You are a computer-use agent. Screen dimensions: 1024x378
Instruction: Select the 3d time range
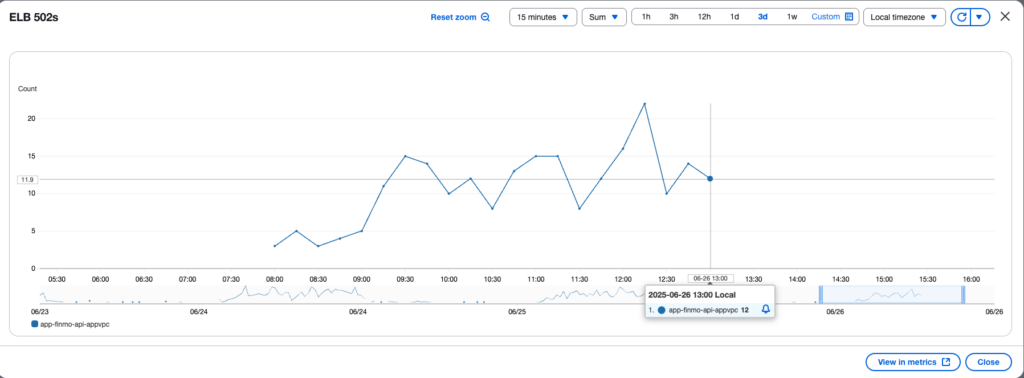pos(763,17)
